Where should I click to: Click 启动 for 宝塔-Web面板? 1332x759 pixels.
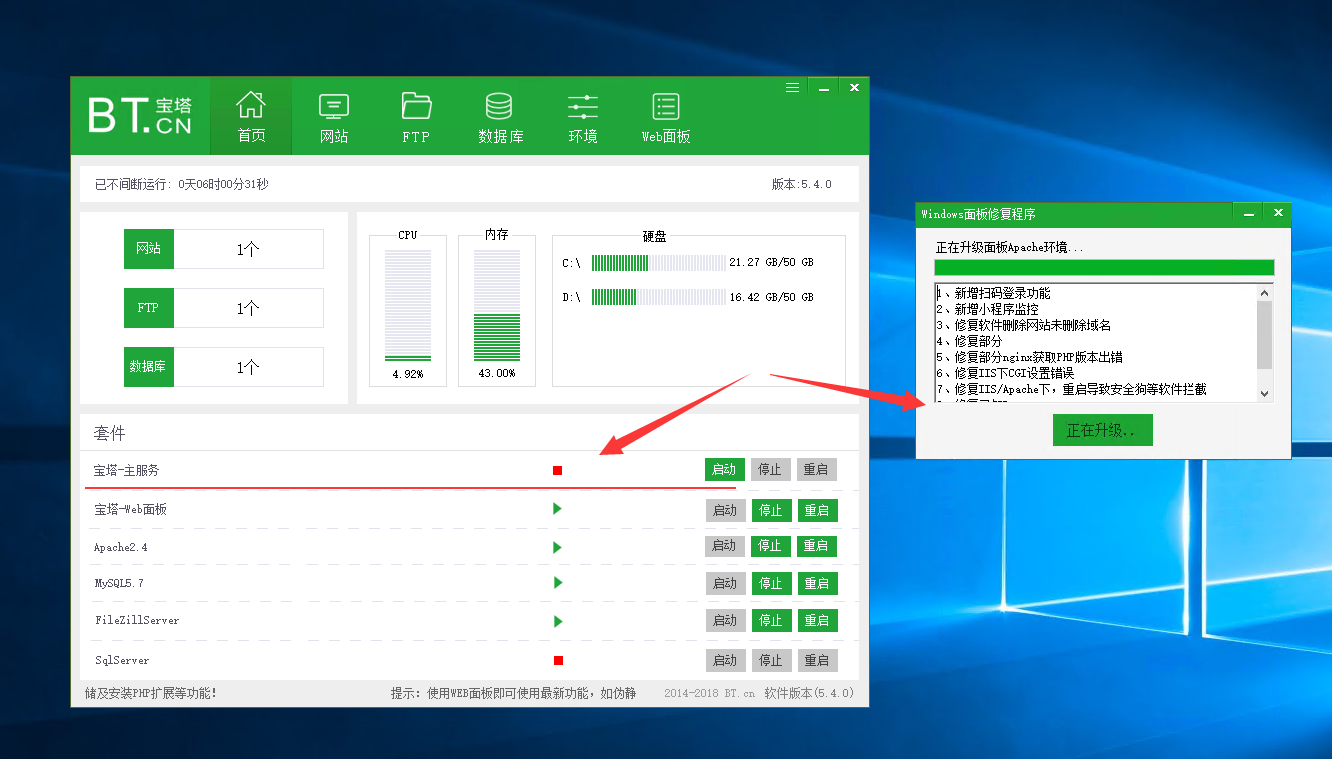point(725,510)
